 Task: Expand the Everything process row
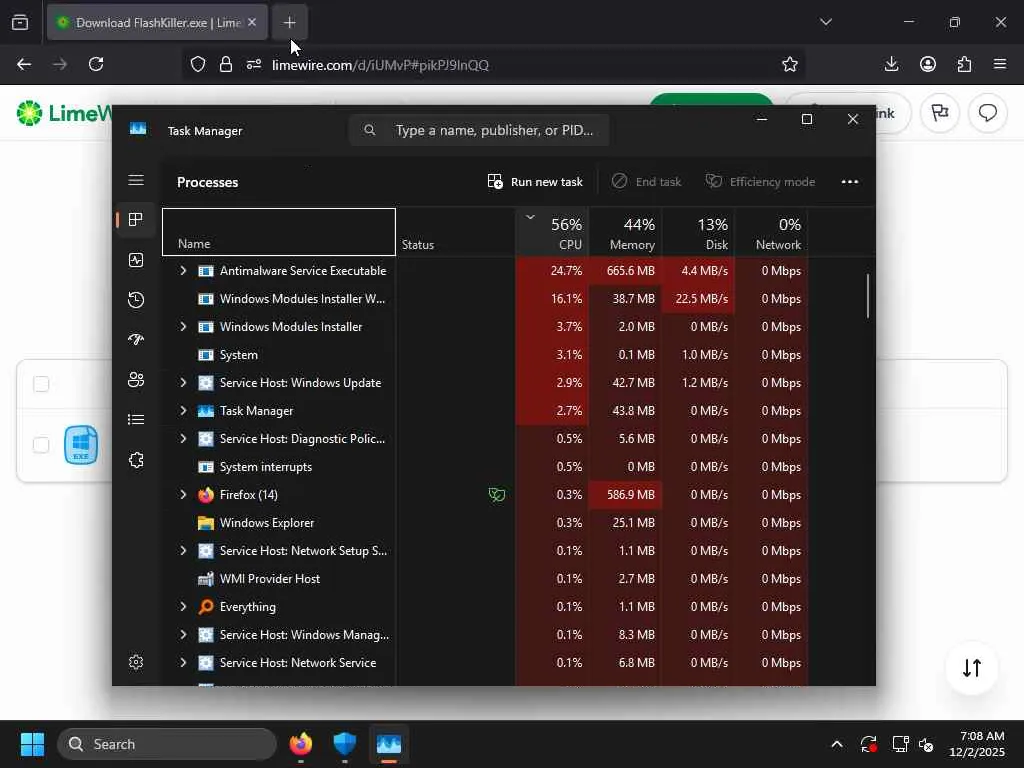pos(183,607)
